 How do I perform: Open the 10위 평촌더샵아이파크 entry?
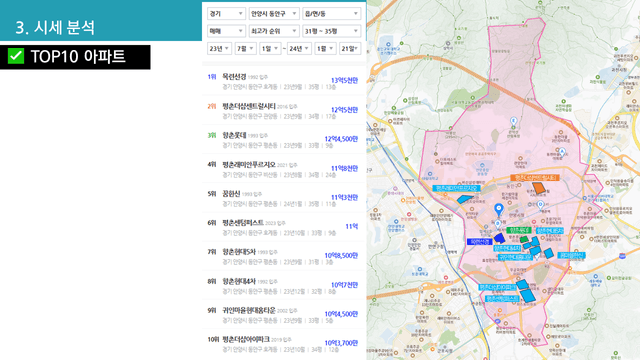pyautogui.click(x=284, y=344)
